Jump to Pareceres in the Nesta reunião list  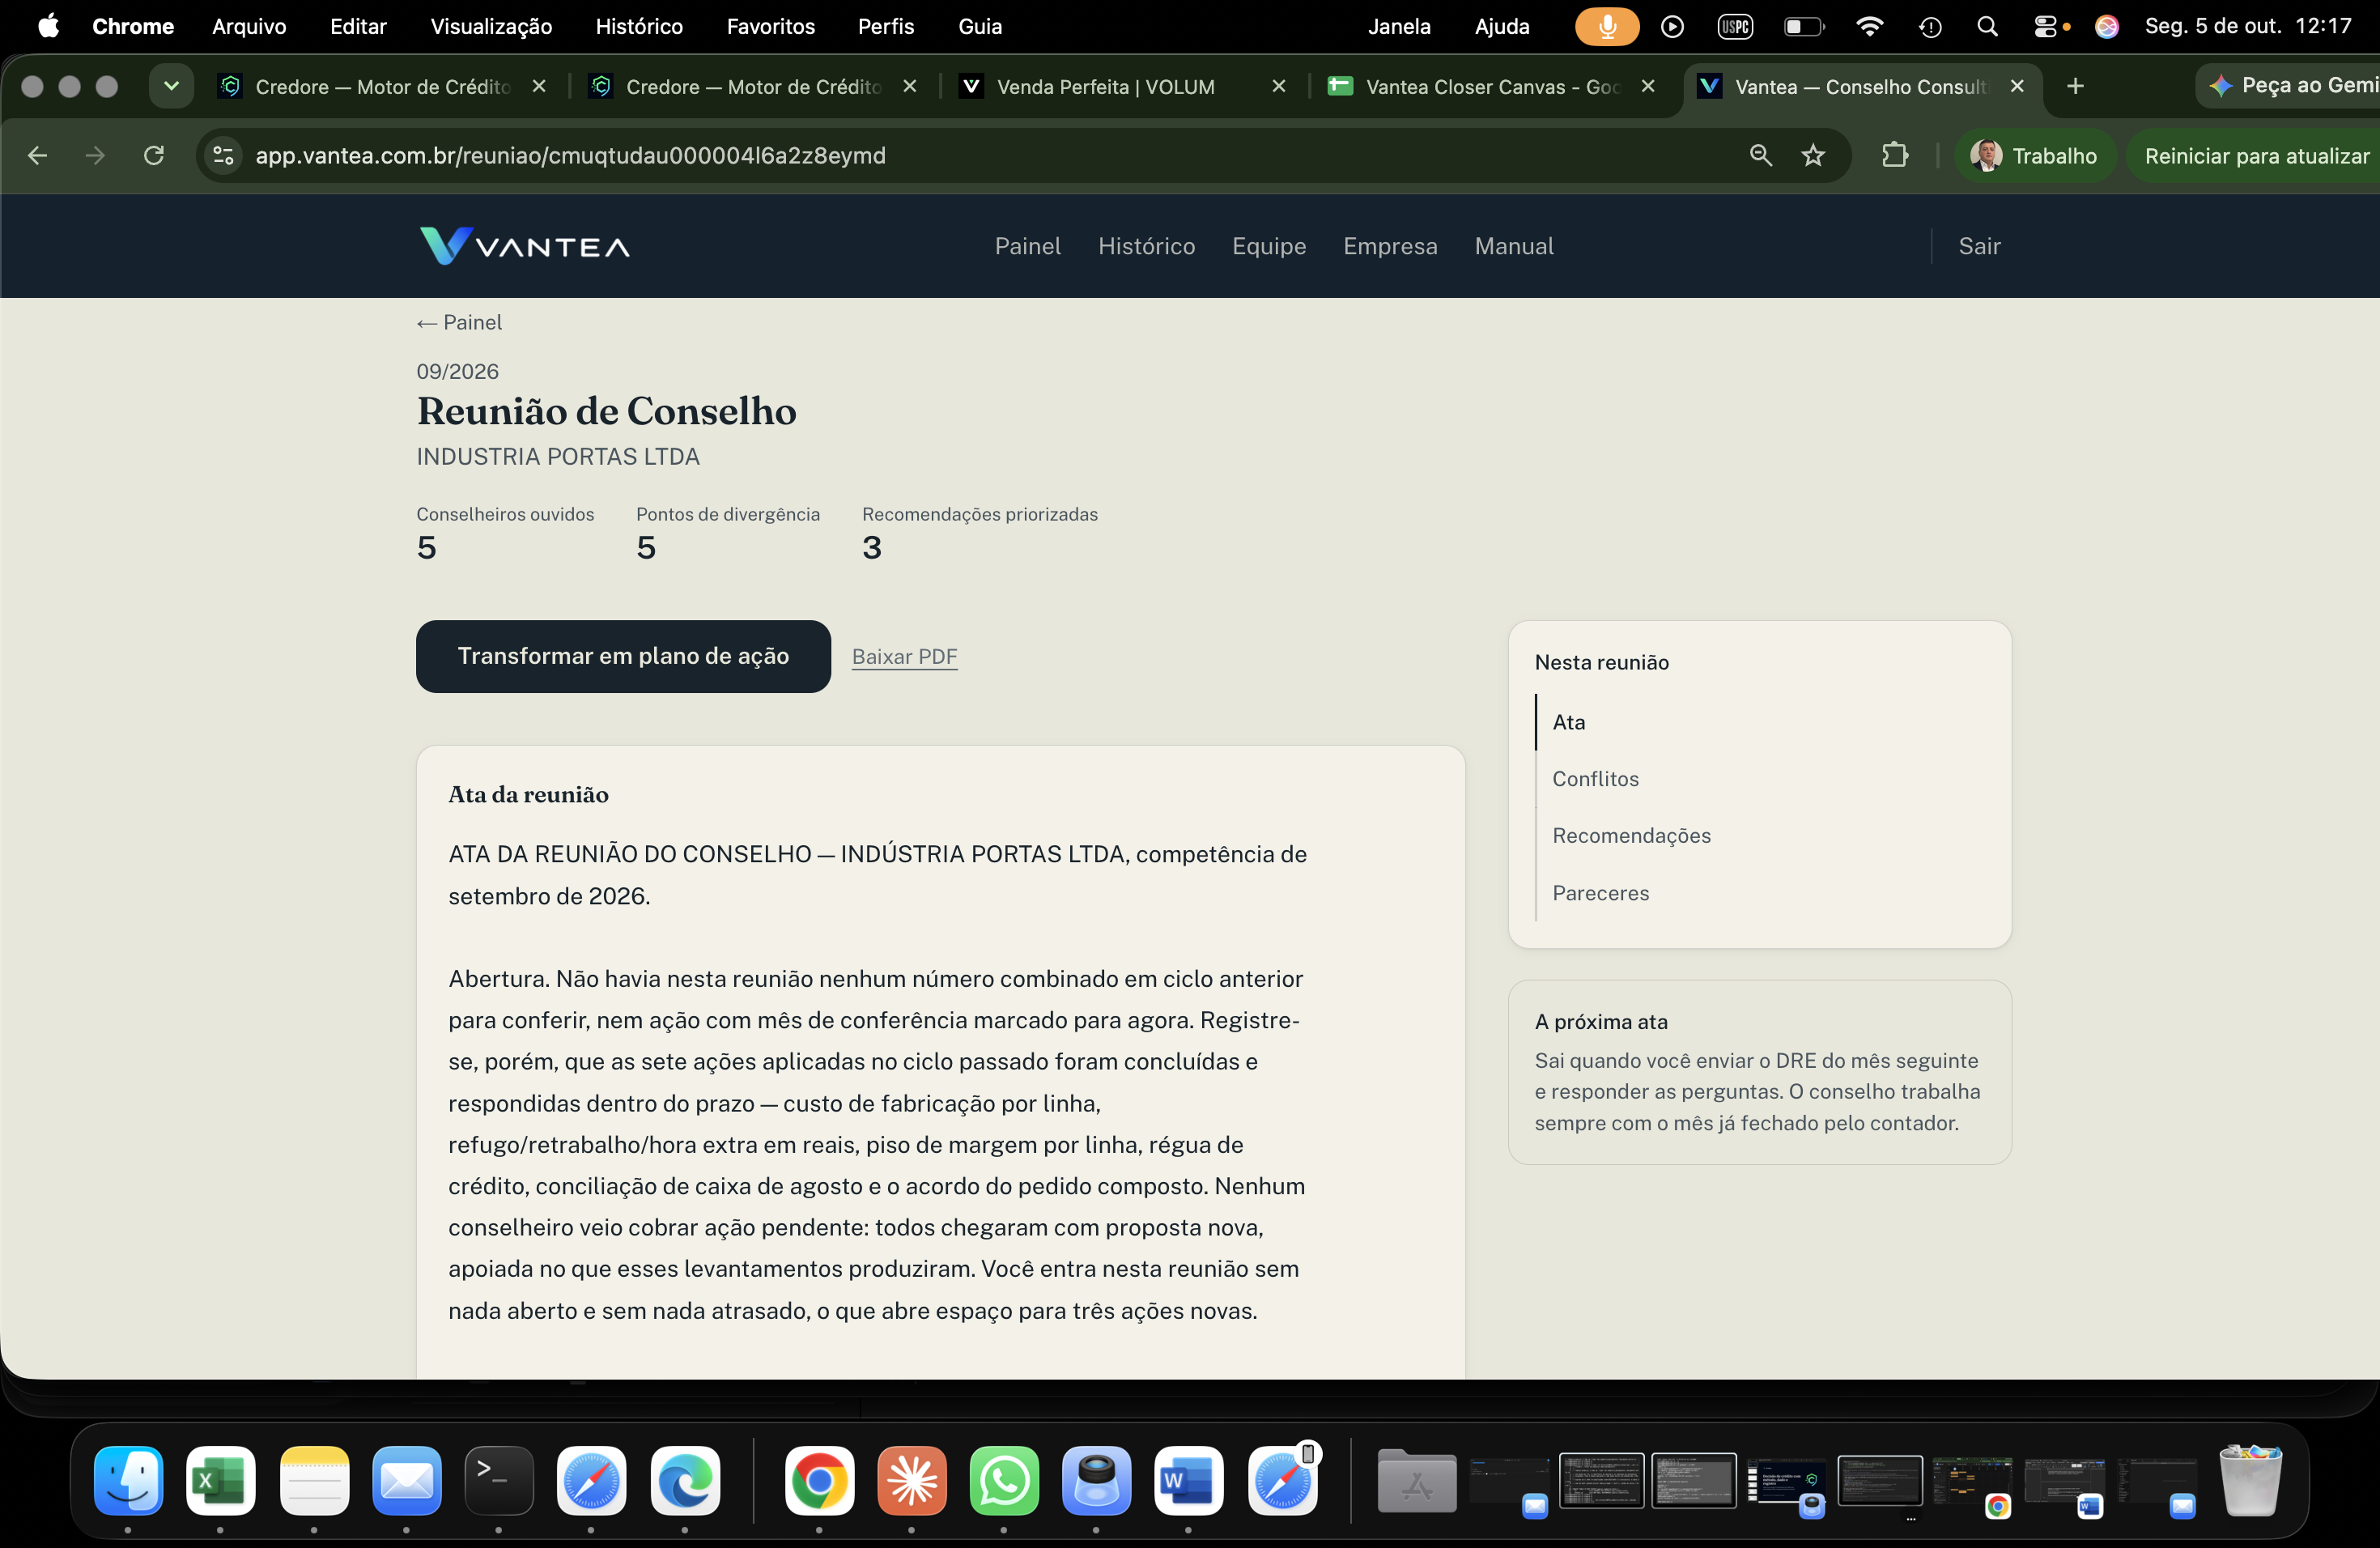pos(1600,893)
